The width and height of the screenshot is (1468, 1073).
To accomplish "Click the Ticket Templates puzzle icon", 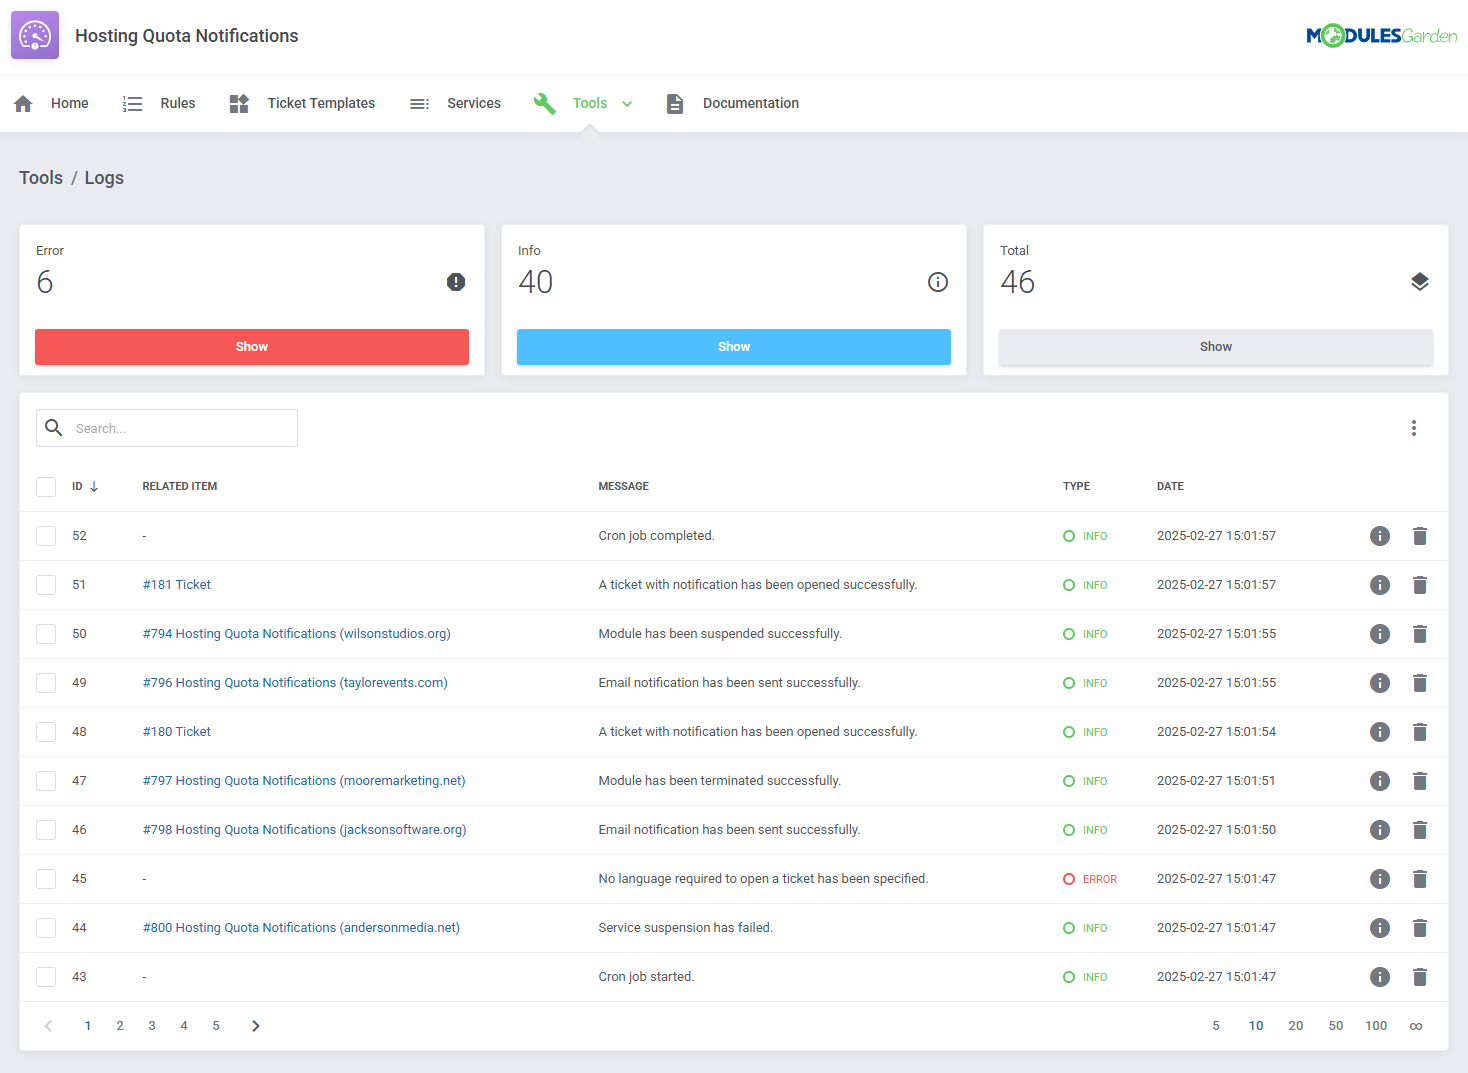I will click(239, 103).
